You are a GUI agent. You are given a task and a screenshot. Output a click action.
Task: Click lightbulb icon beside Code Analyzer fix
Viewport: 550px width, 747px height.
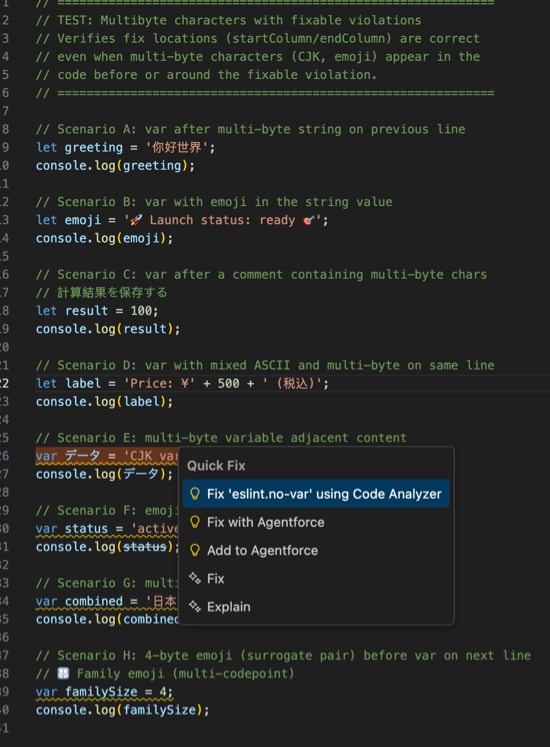[x=195, y=494]
